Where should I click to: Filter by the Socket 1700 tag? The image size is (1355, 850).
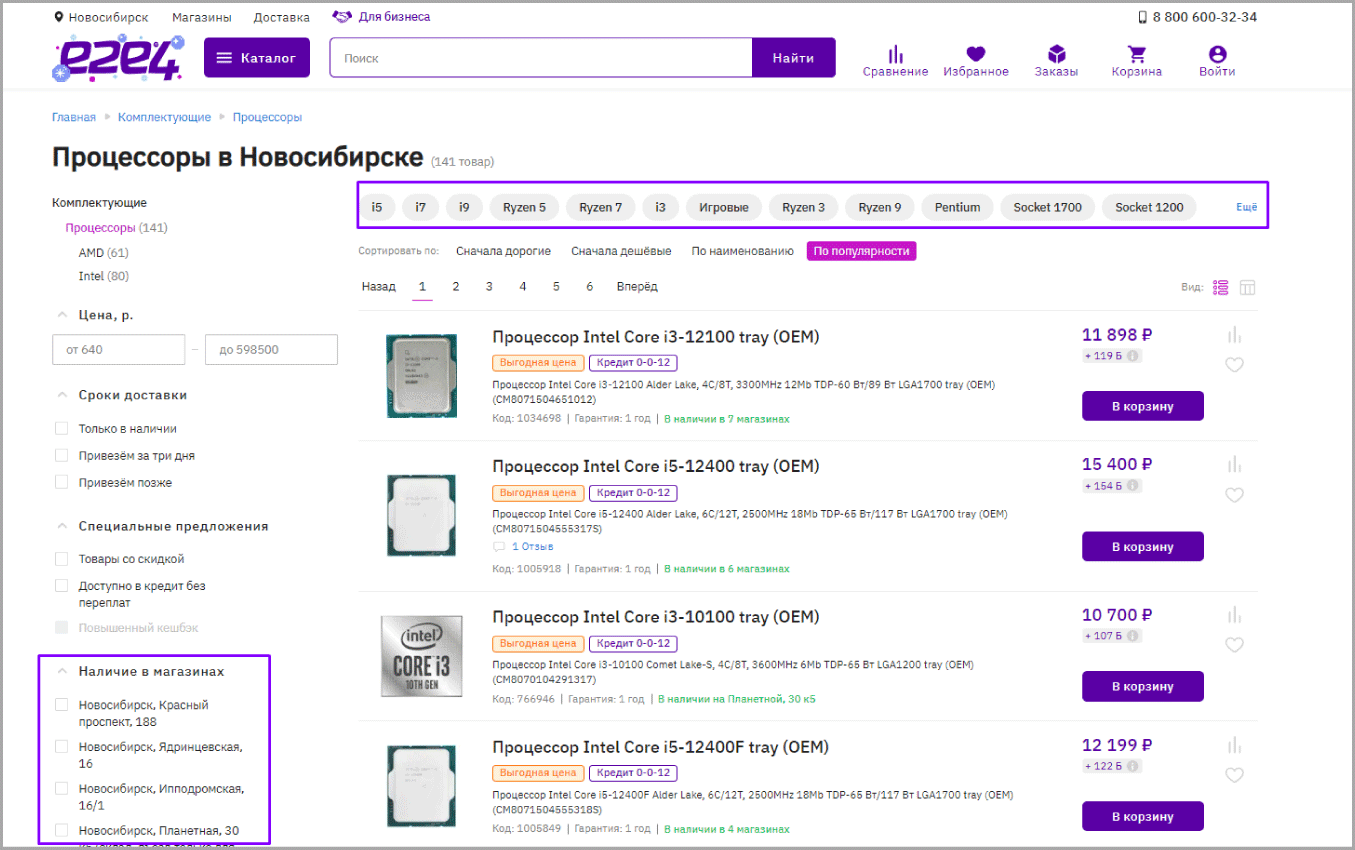point(1047,207)
